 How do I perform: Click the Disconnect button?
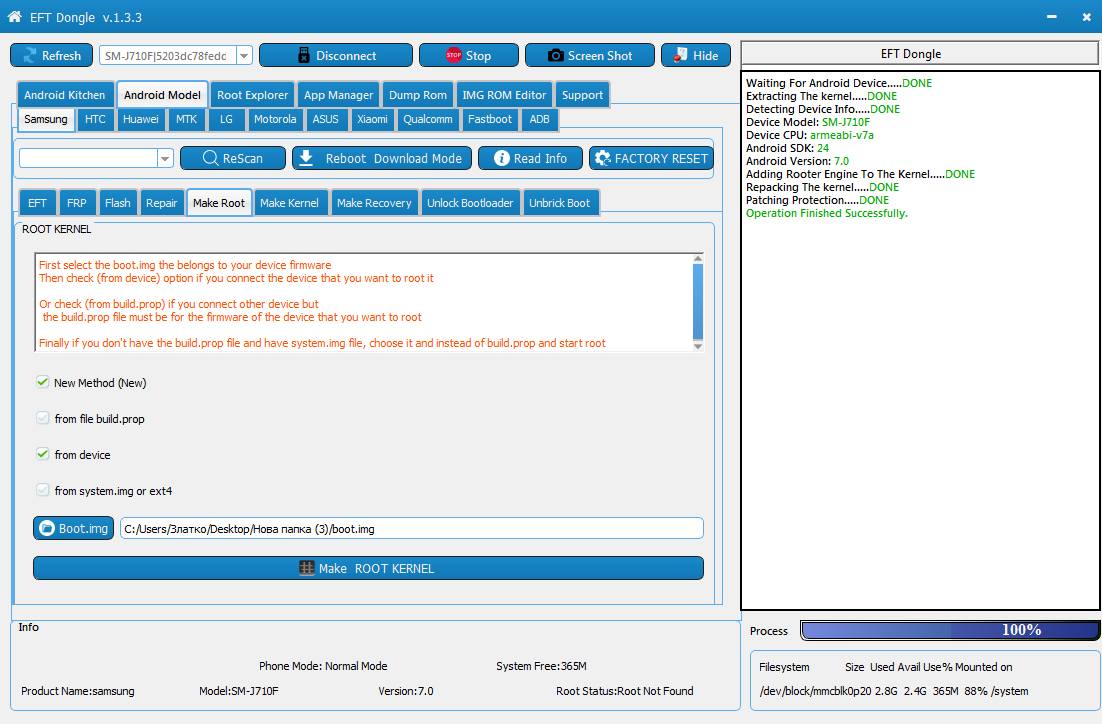tap(336, 56)
